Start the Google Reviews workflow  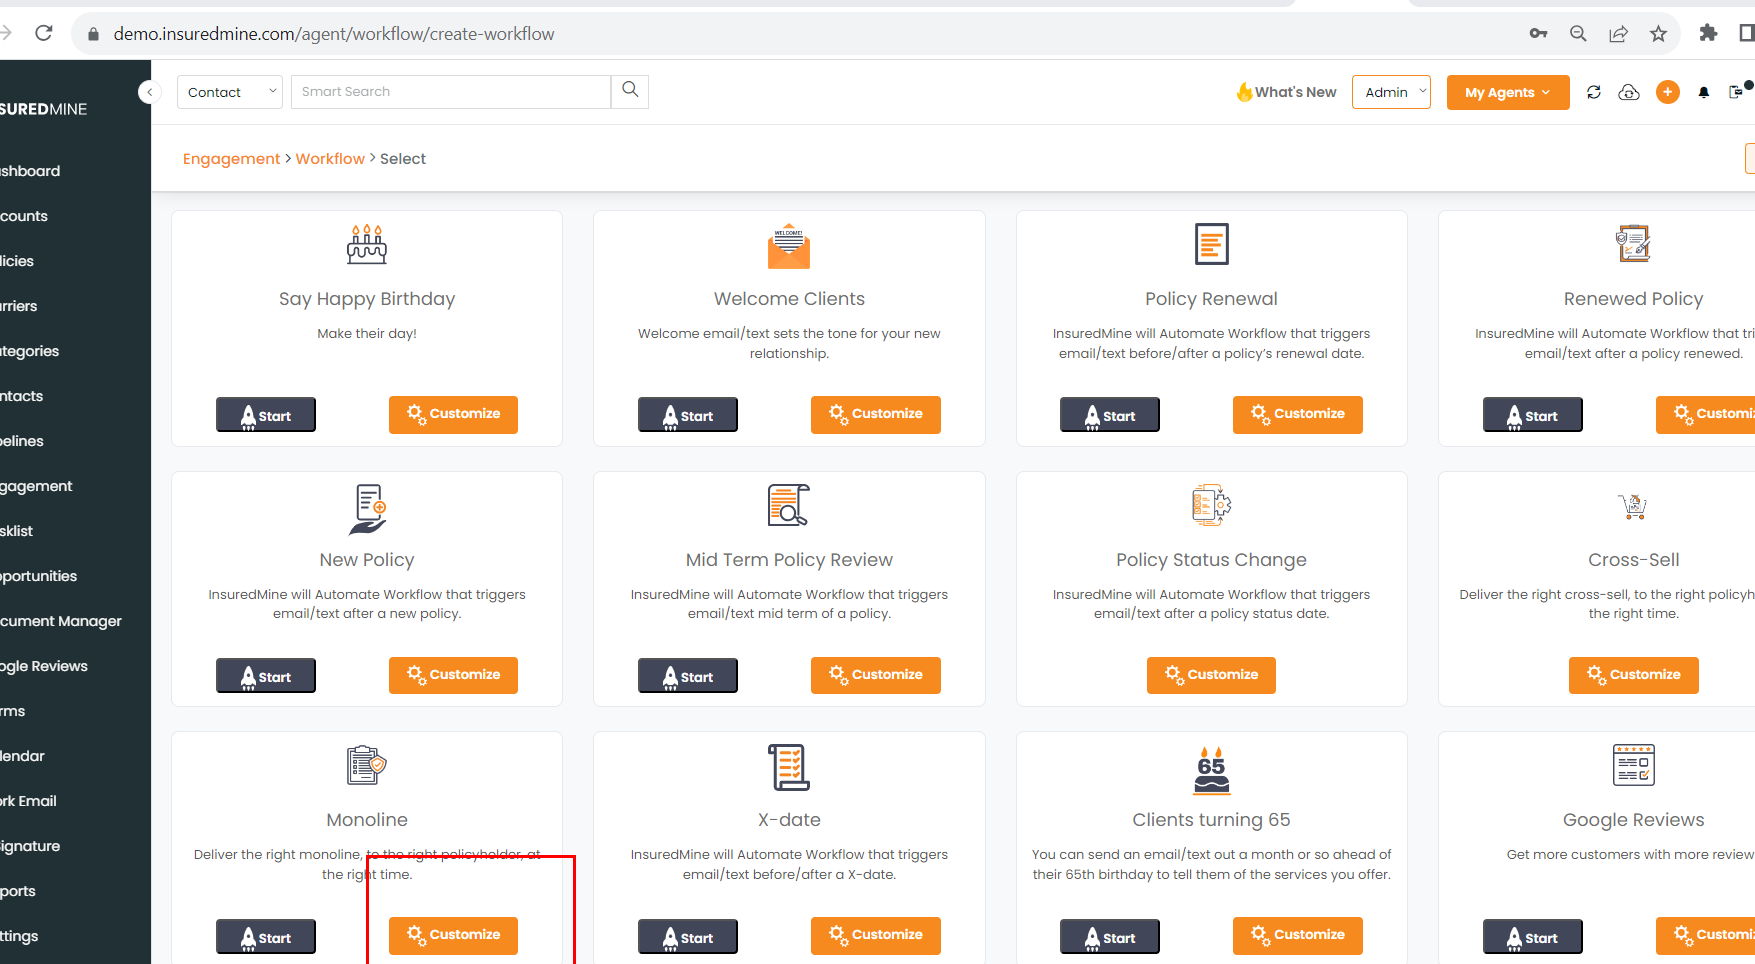(x=1532, y=937)
